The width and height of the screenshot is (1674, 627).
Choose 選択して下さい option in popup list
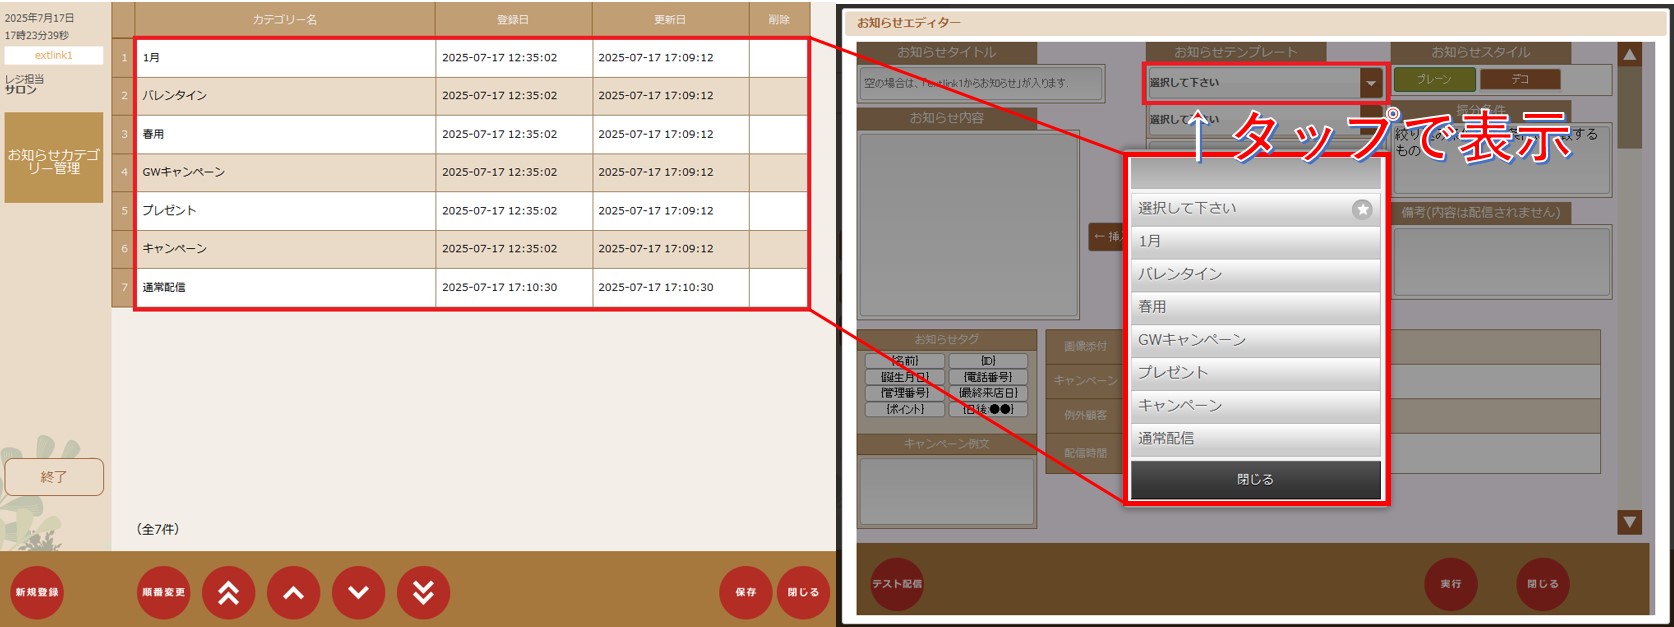coord(1255,209)
